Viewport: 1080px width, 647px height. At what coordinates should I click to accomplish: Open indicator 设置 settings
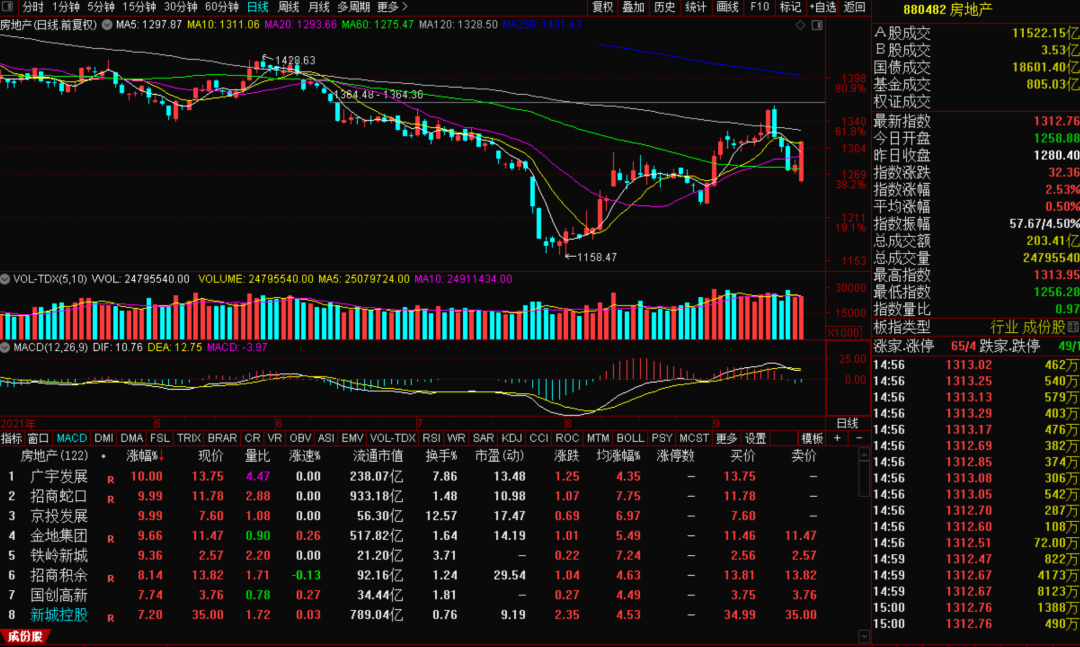[756, 438]
